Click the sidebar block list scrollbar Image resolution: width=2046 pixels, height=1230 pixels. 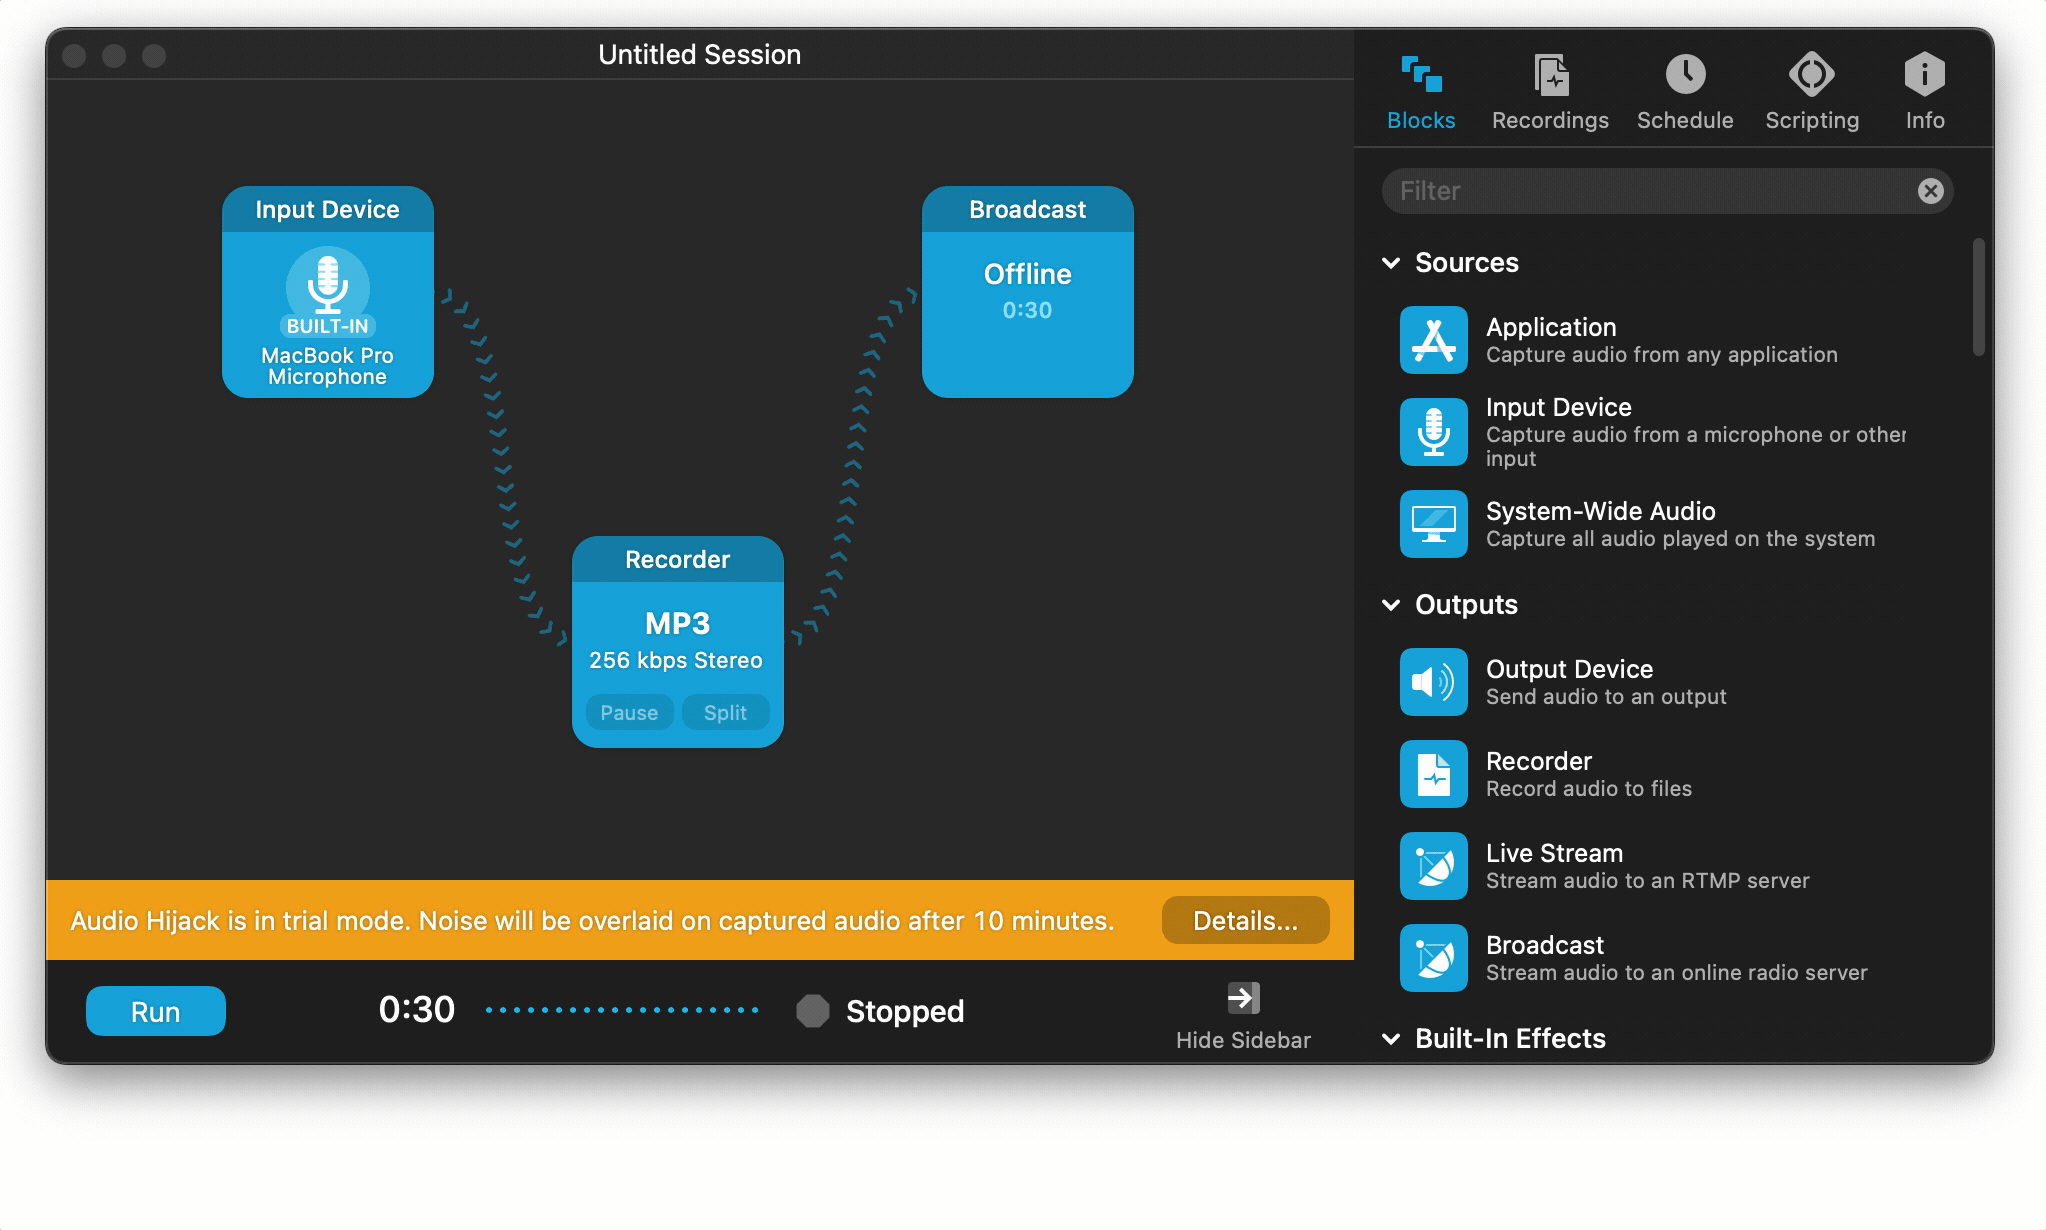click(1978, 296)
